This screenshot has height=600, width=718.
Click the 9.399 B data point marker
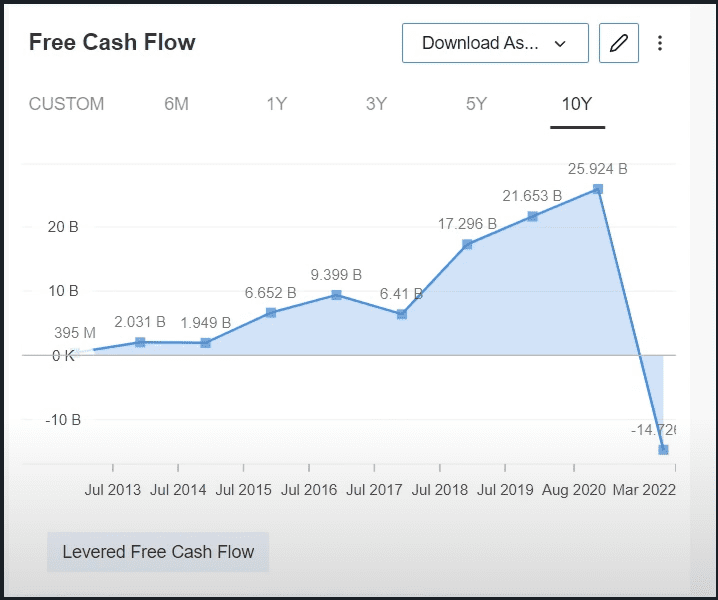click(x=336, y=295)
